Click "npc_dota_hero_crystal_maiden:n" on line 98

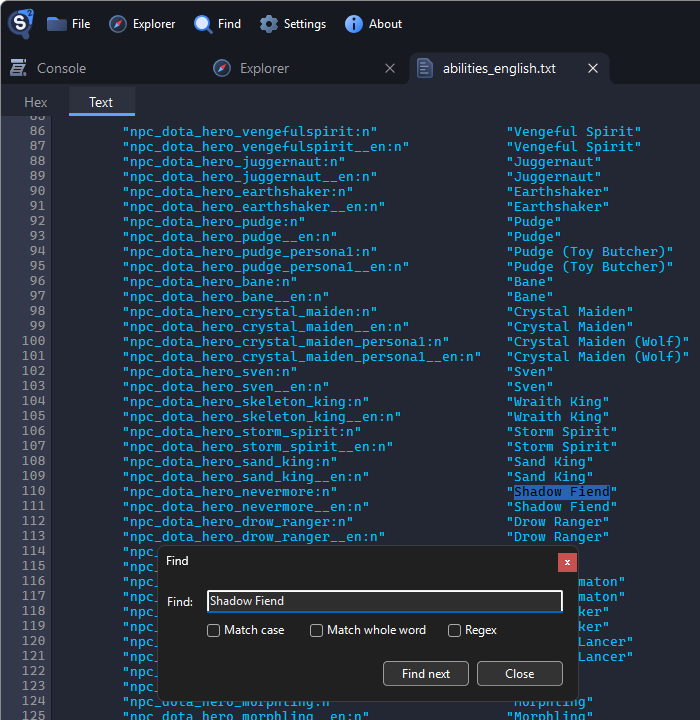pos(250,312)
